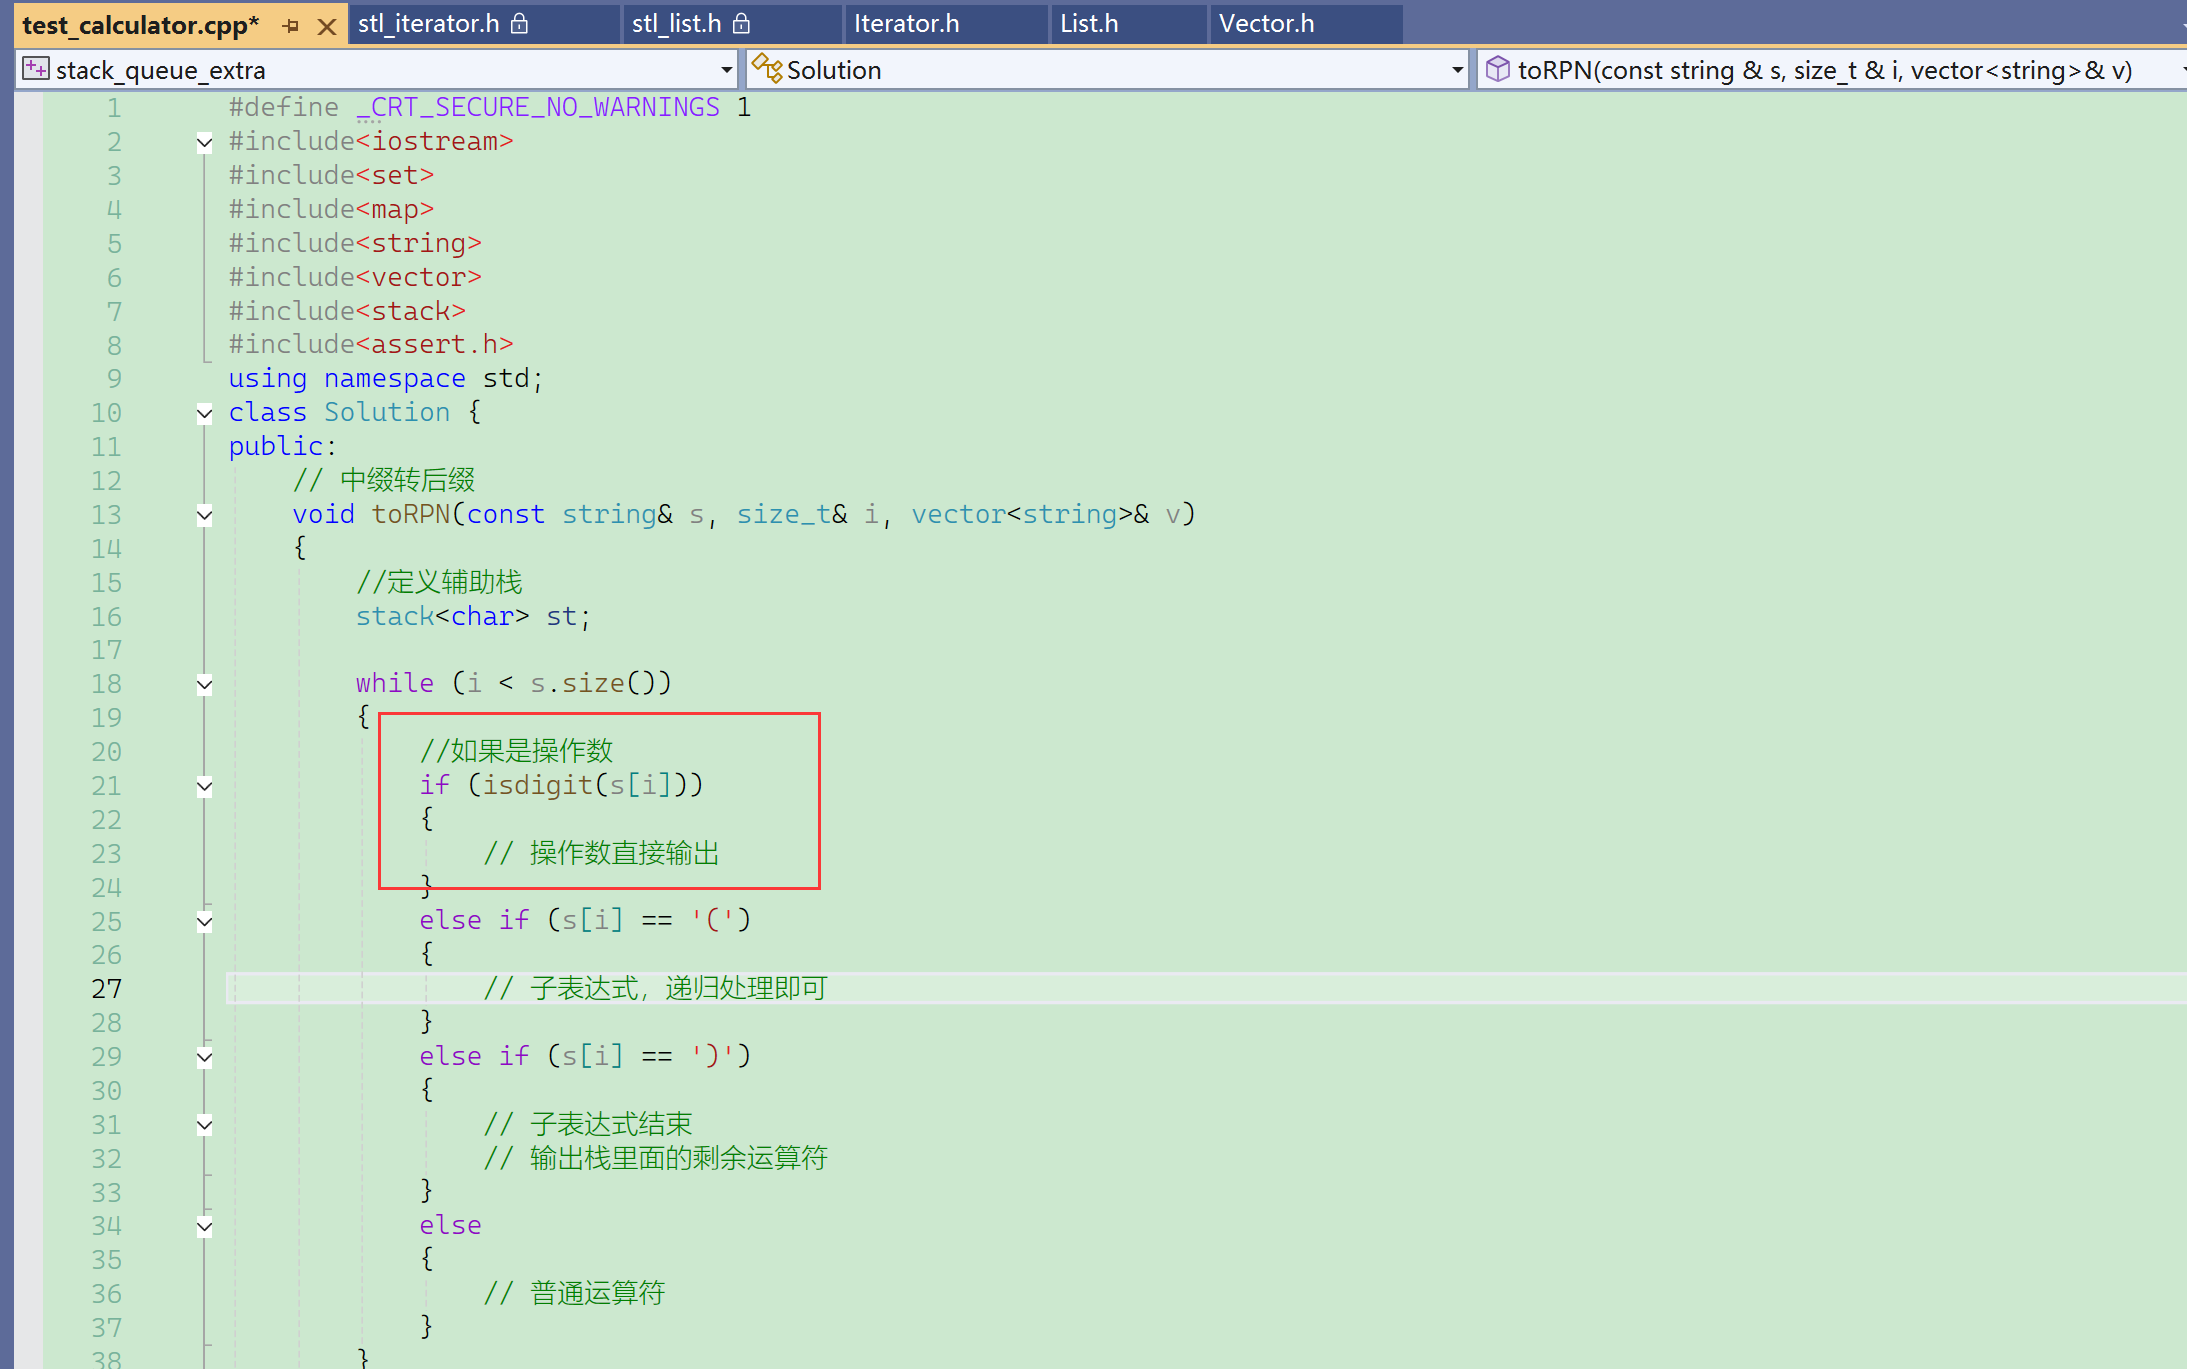Screen dimensions: 2187x1369
Task: Collapse the isdigit if-block at line 21
Action: click(x=204, y=786)
